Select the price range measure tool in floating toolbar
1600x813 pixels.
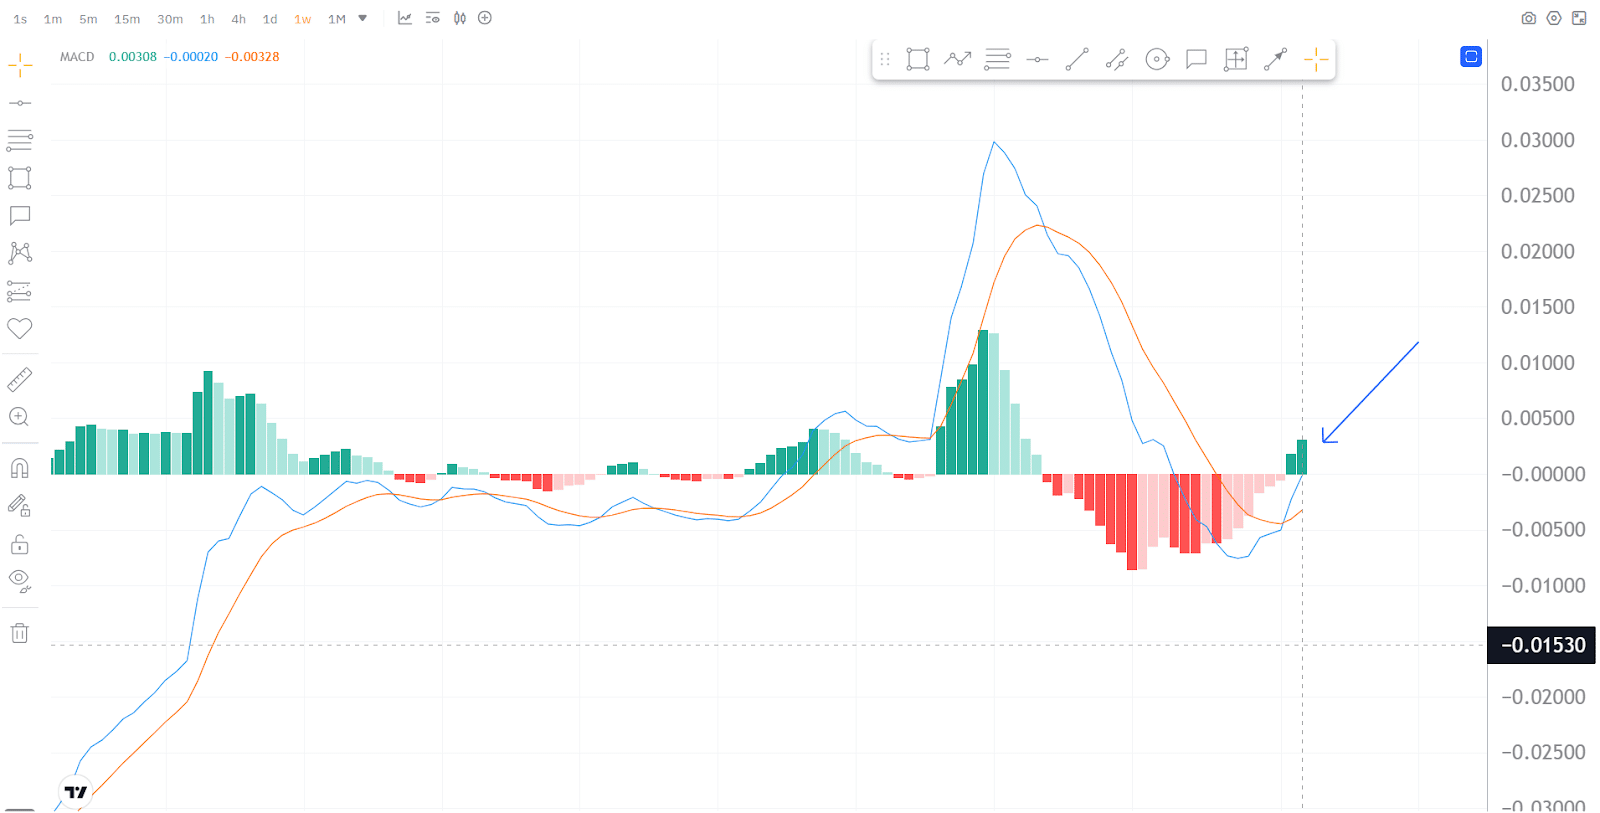[x=1236, y=59]
